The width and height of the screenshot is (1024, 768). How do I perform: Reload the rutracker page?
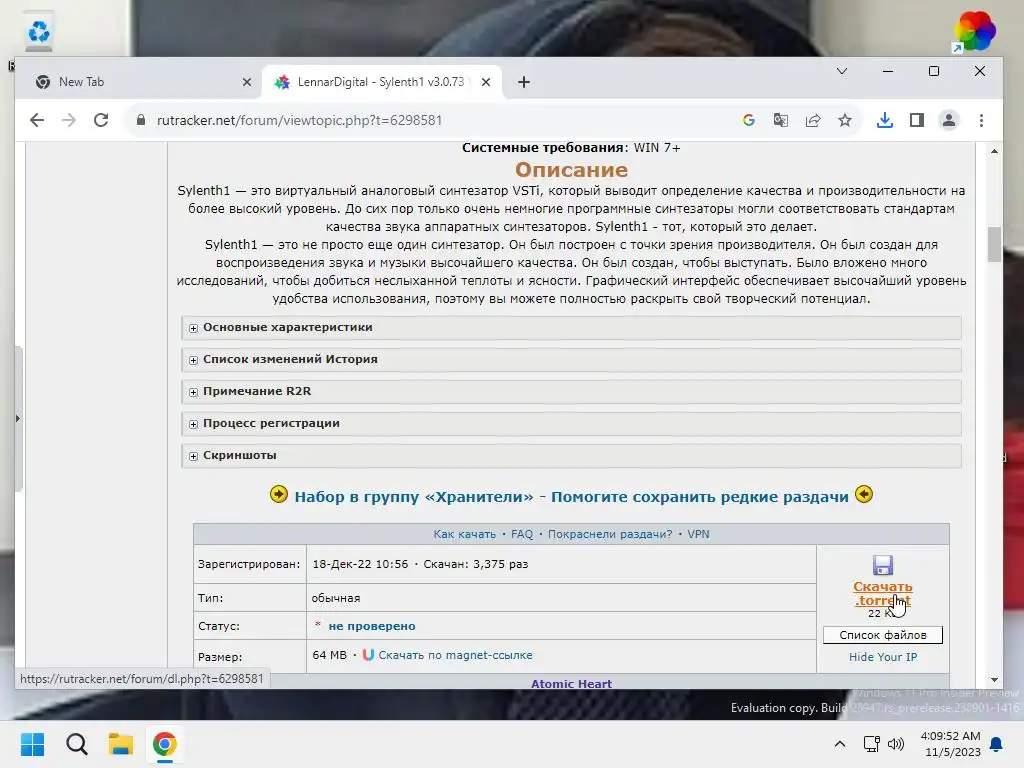101,120
